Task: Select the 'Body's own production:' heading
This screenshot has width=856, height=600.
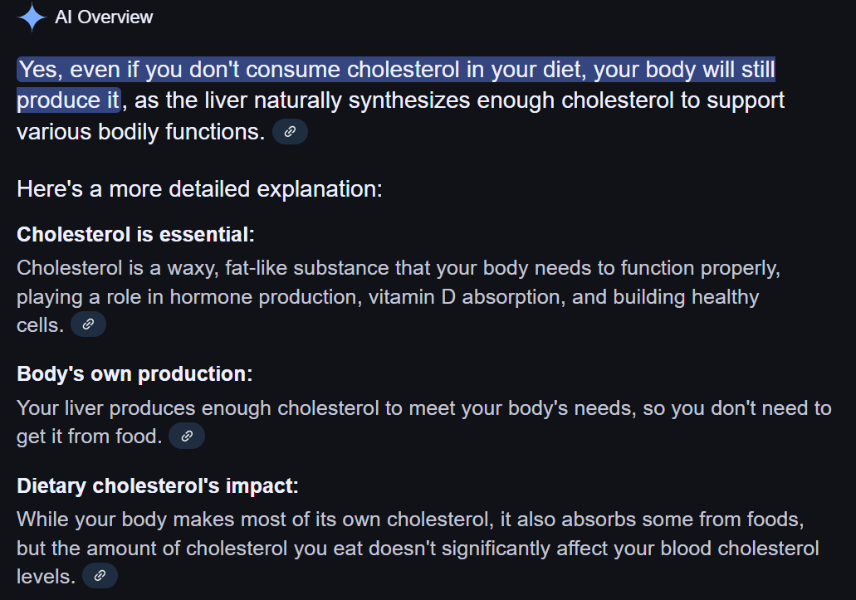Action: coord(134,375)
